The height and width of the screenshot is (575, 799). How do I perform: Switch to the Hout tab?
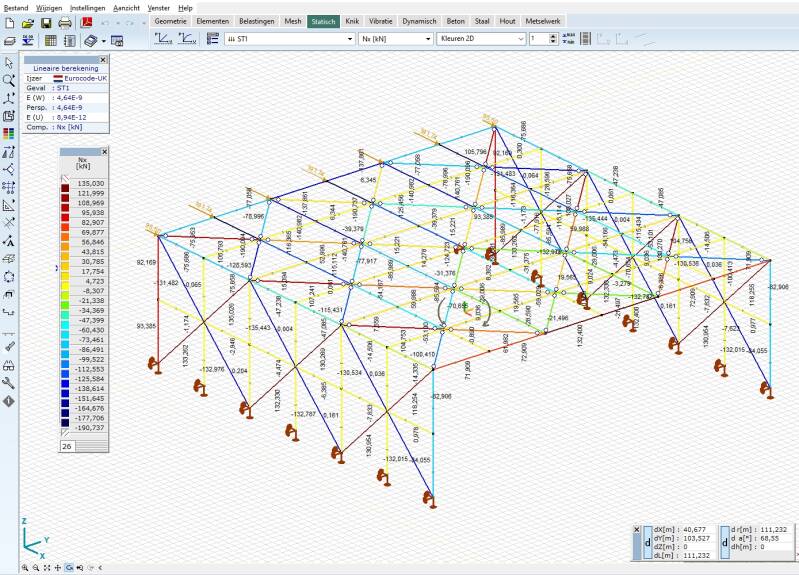point(508,21)
